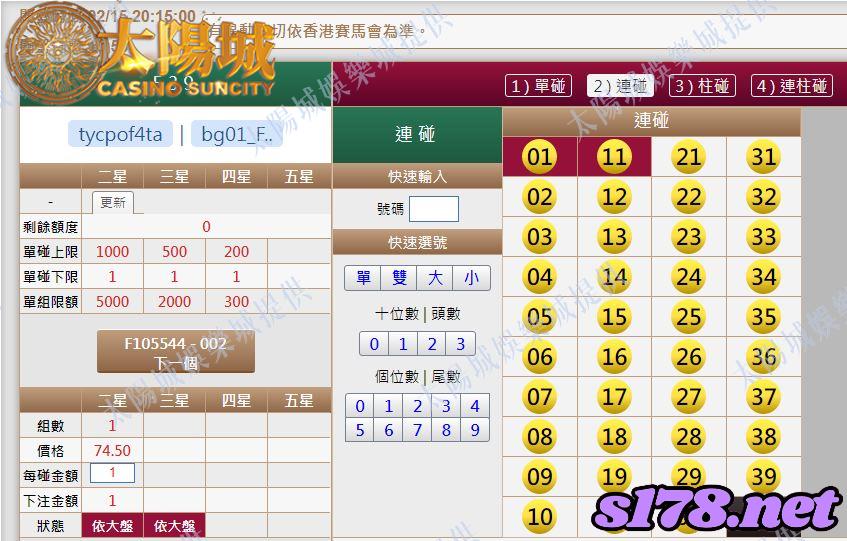Click the 74.50 price value
This screenshot has width=847, height=541.
point(112,450)
